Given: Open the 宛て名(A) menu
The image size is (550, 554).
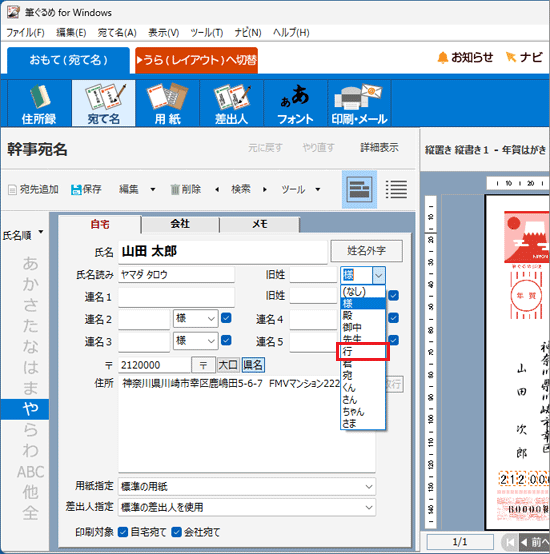Looking at the screenshot, I should click(117, 33).
